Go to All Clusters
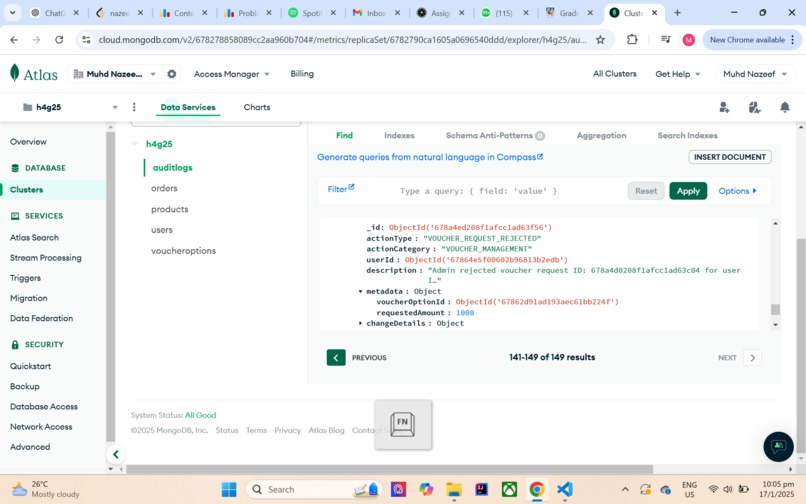 614,74
